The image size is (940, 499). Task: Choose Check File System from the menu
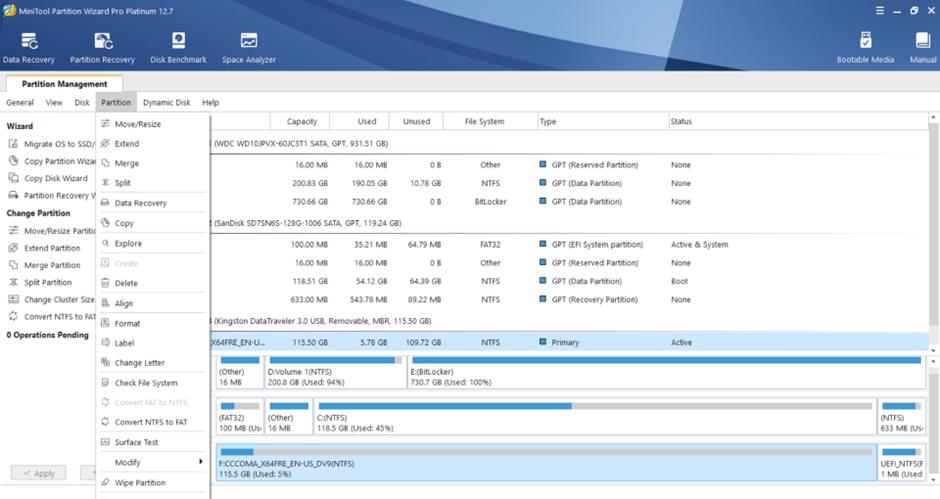click(146, 383)
